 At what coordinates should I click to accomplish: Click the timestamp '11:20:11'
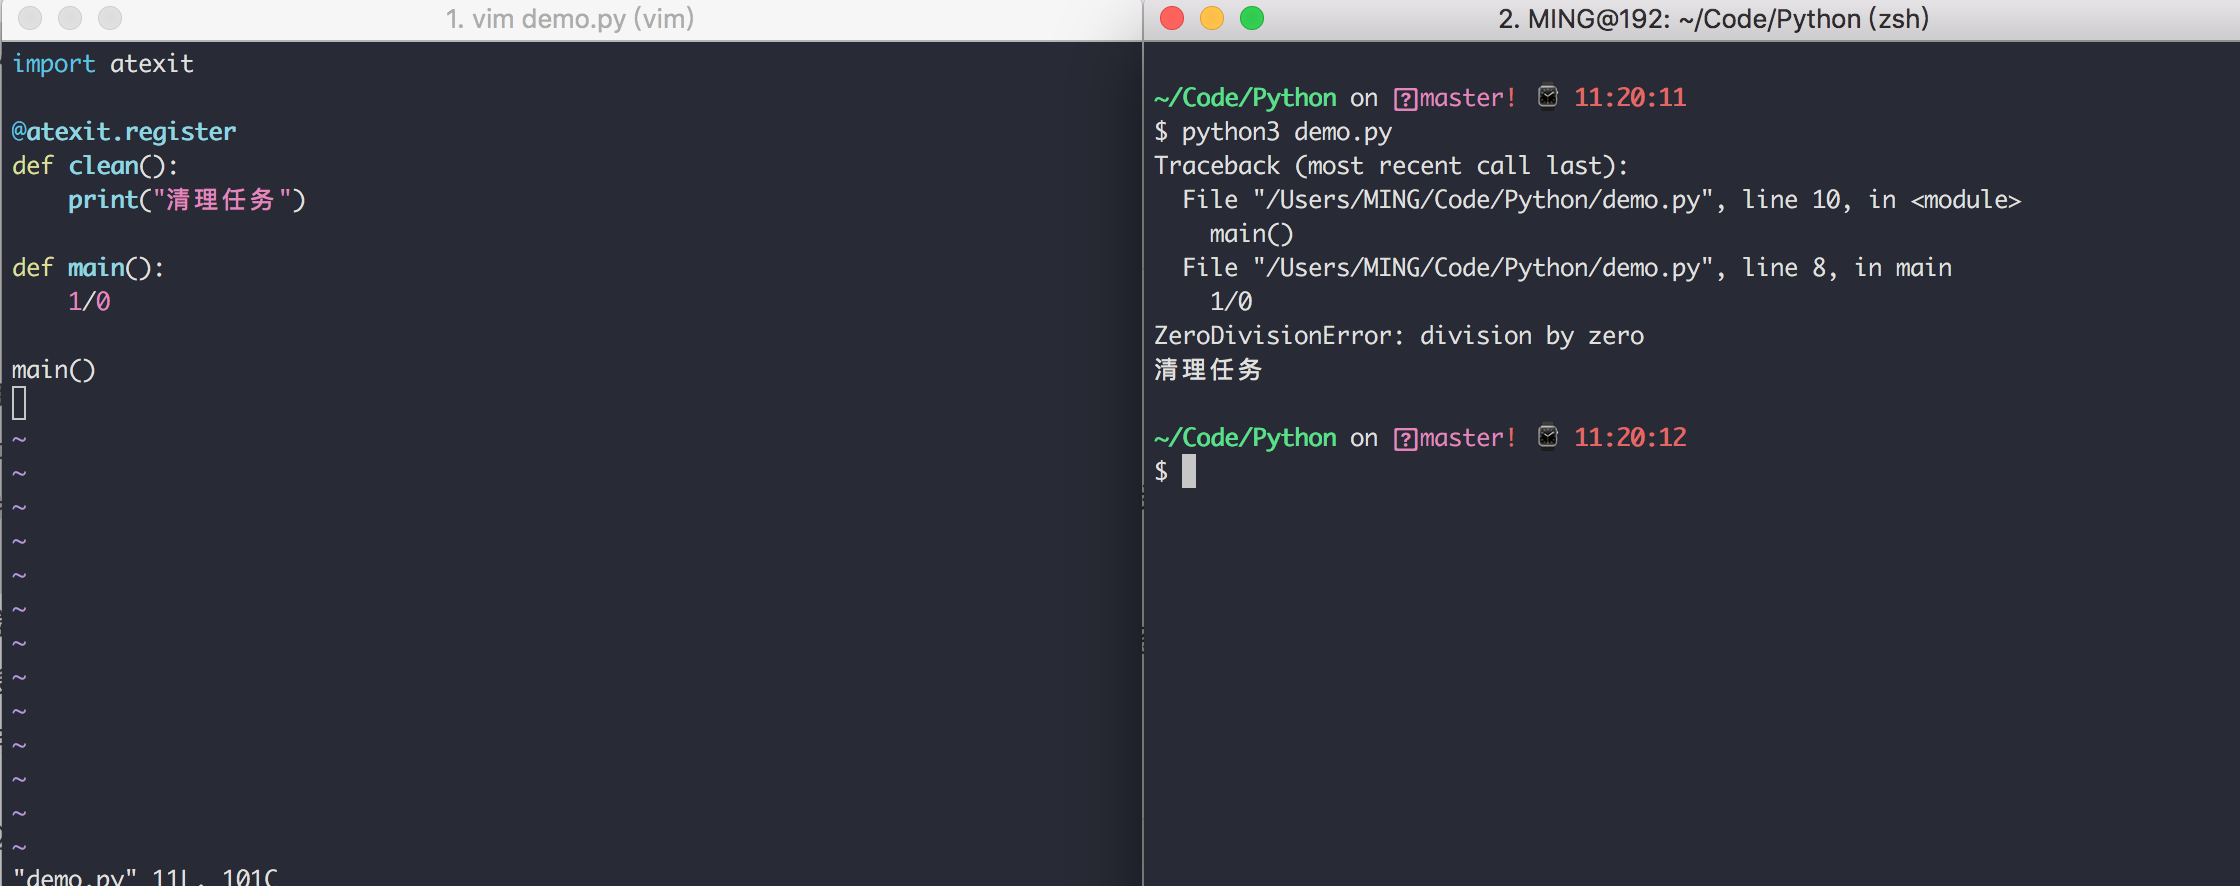coord(1630,98)
